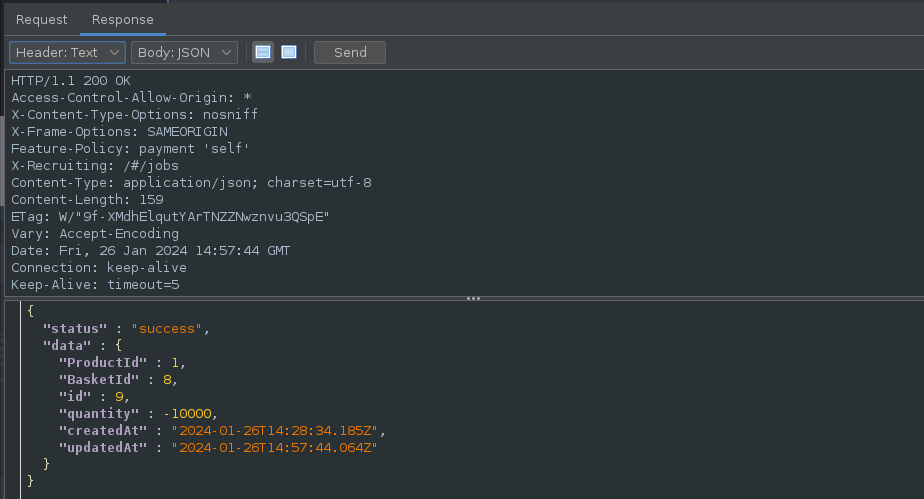This screenshot has width=924, height=499.
Task: Click the Content-Length: 159 line
Action: (x=87, y=200)
